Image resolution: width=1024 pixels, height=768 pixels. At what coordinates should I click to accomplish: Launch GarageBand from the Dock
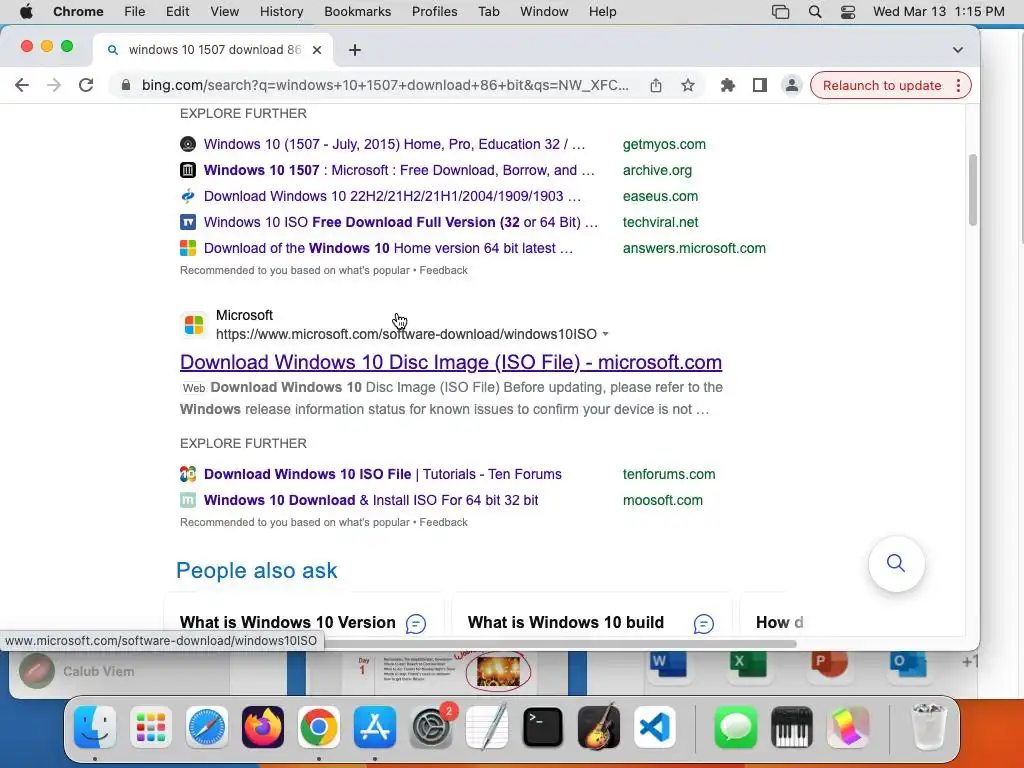pyautogui.click(x=599, y=727)
